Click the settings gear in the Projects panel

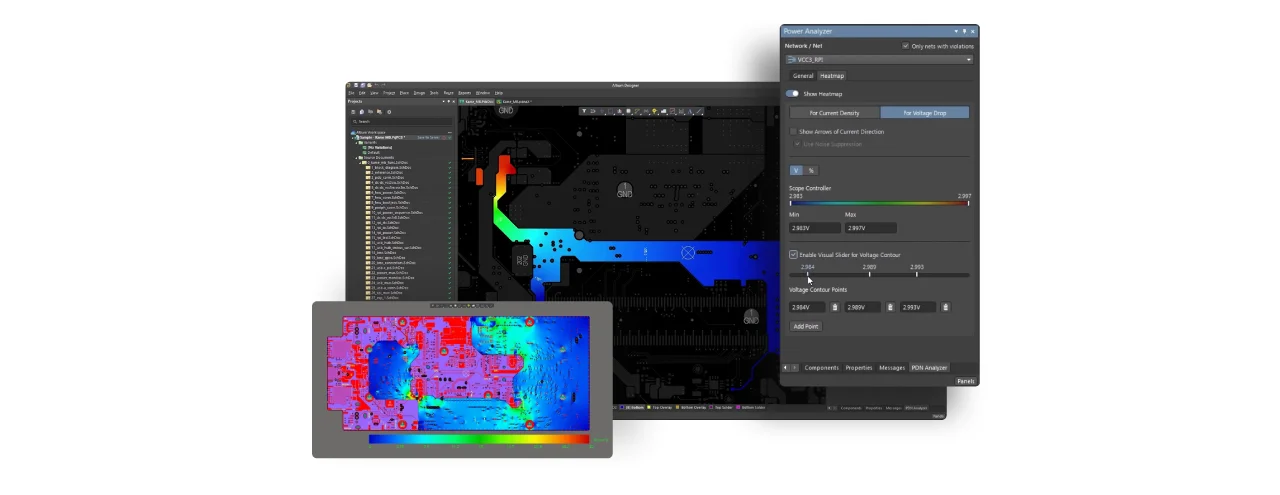pos(389,112)
